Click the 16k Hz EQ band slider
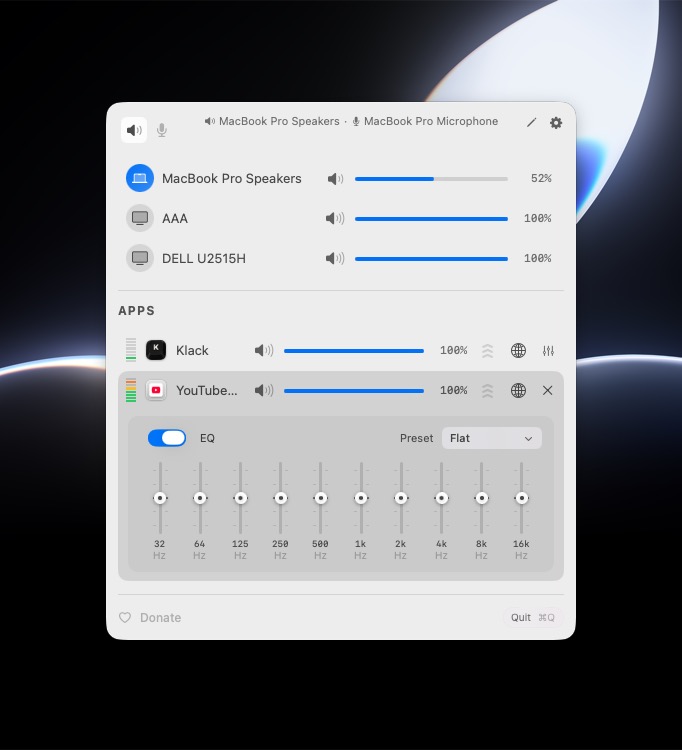Screen dimensions: 682x750 [521, 498]
